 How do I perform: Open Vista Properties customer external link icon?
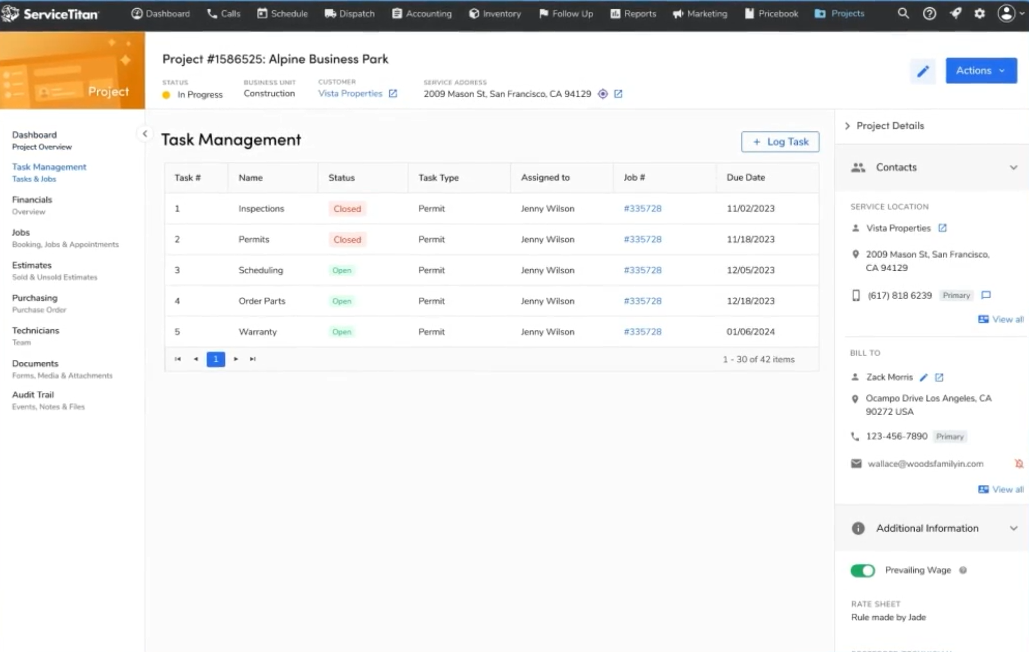coord(392,93)
